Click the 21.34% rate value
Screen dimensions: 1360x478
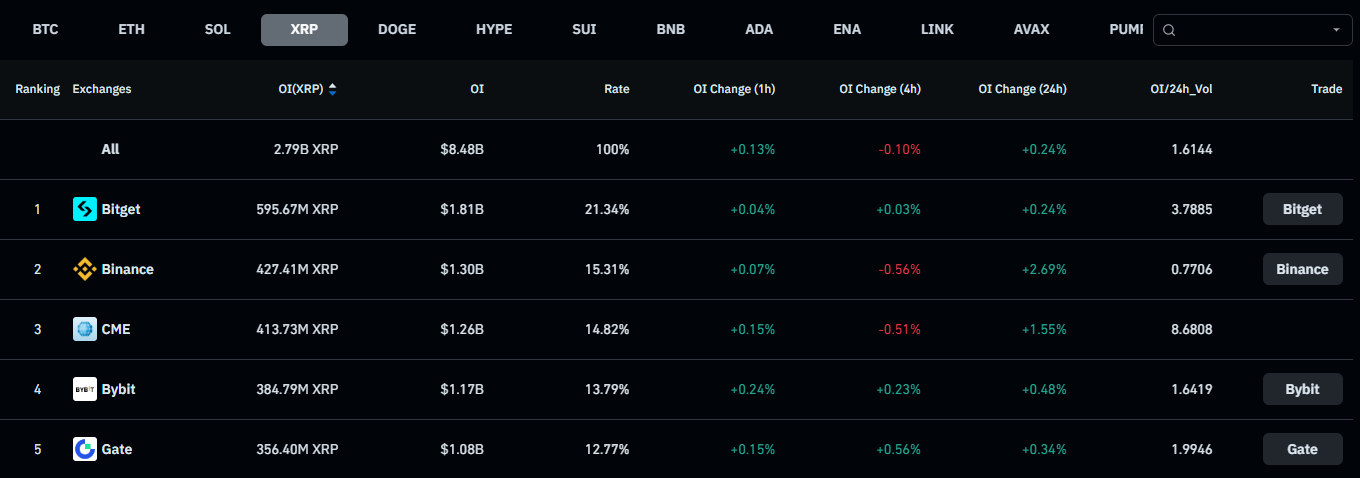(607, 209)
